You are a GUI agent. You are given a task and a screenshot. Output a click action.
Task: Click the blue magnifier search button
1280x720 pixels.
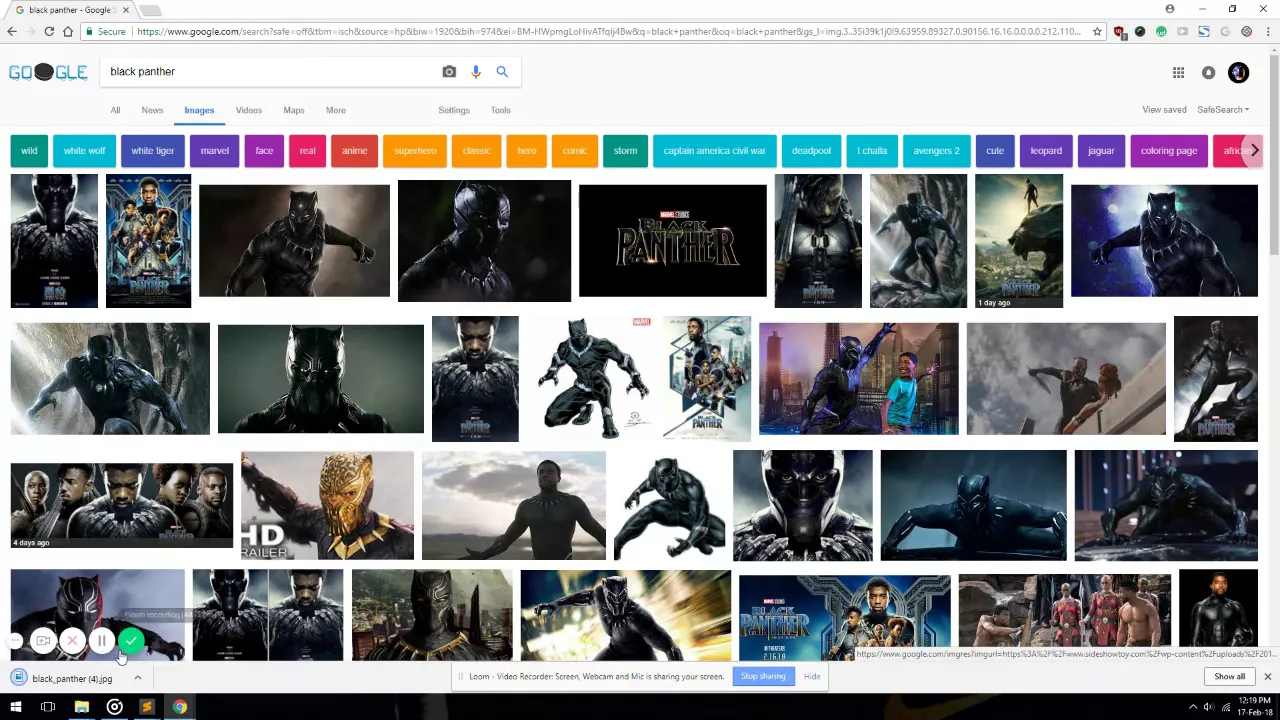click(x=502, y=72)
